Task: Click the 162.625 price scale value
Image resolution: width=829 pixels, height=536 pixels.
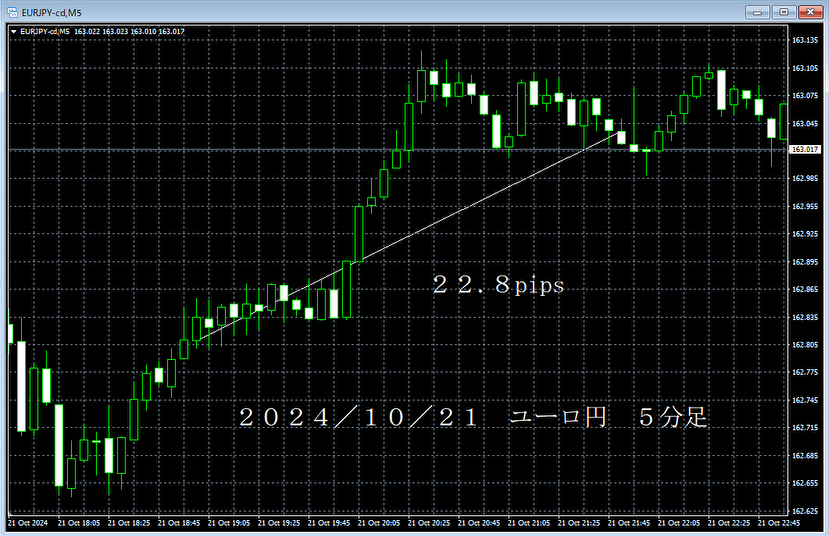Action: 805,511
